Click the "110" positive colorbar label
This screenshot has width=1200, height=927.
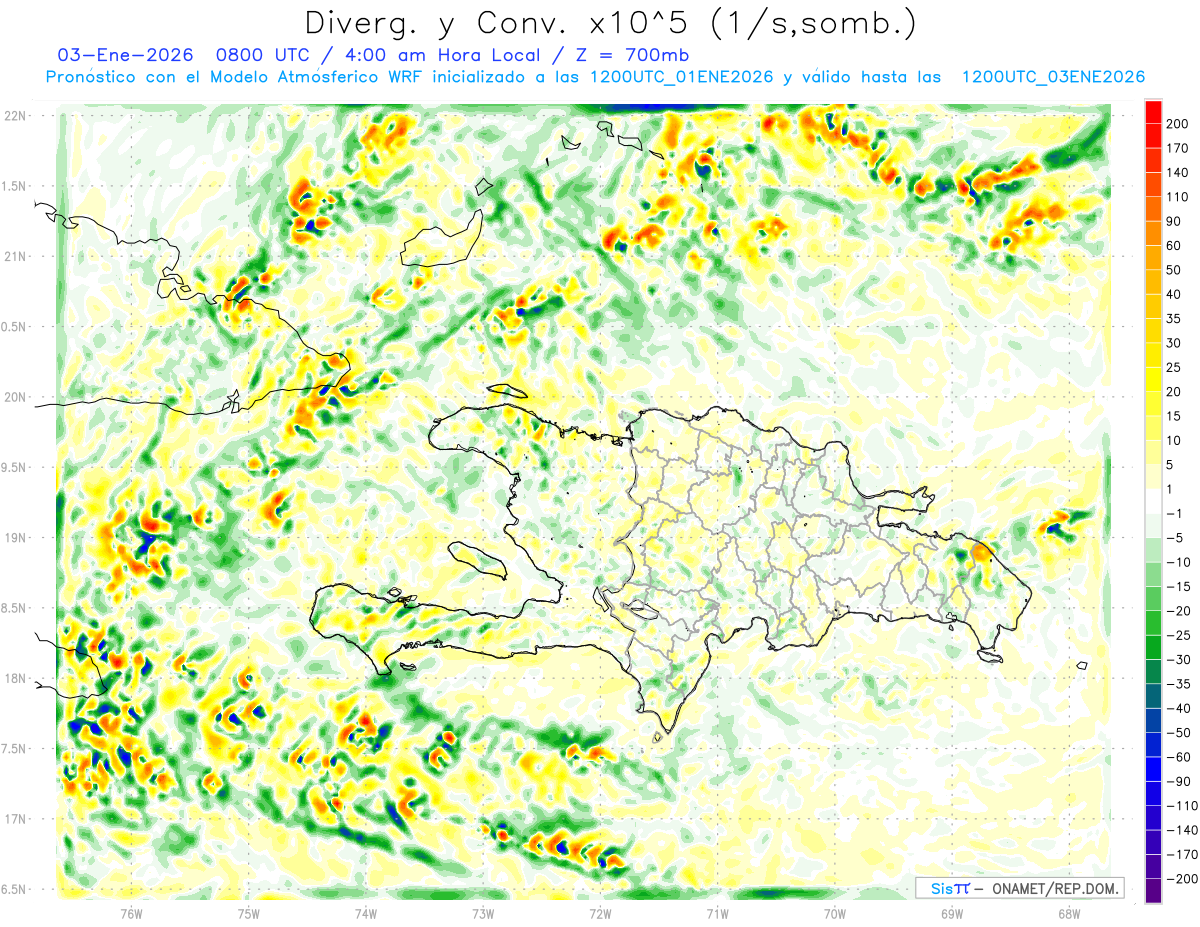(1177, 197)
